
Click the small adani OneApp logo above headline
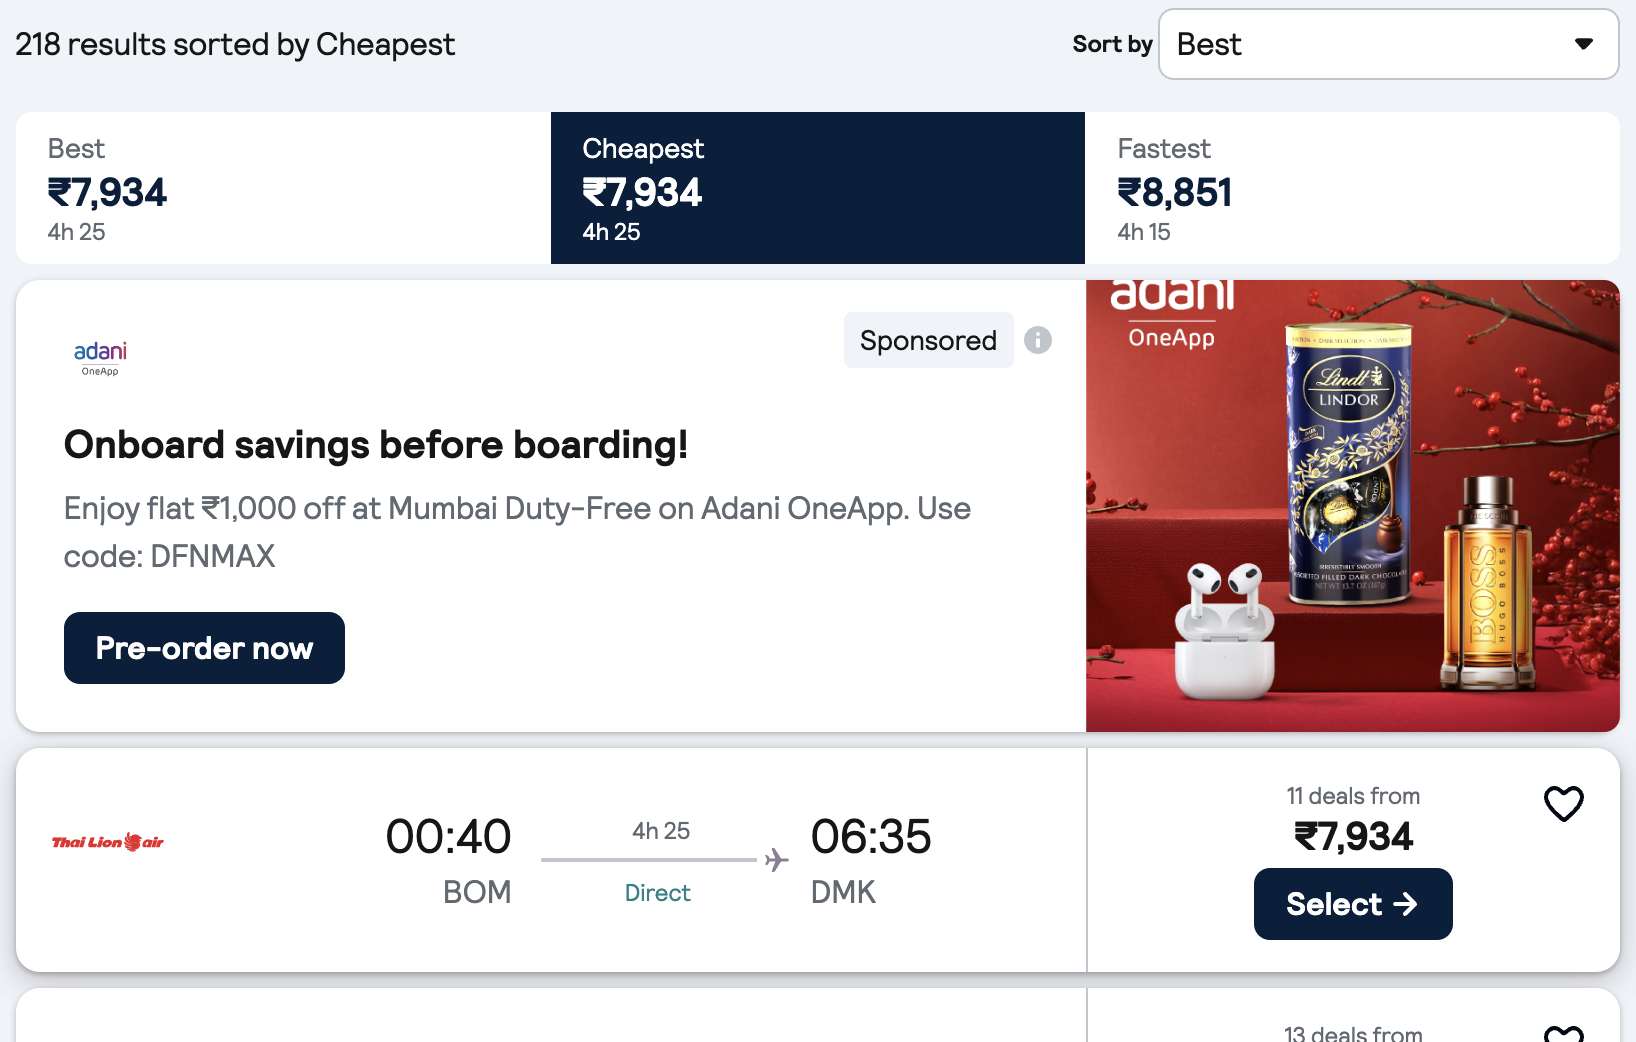coord(100,357)
